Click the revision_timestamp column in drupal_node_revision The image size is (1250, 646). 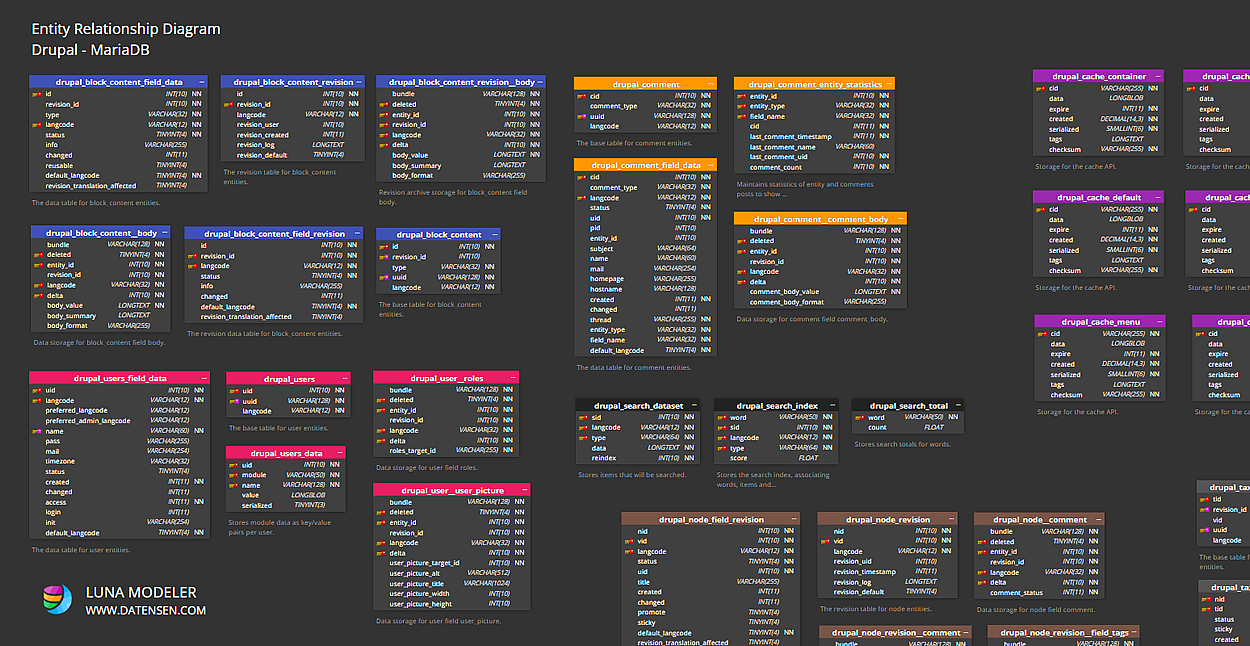(x=889, y=573)
